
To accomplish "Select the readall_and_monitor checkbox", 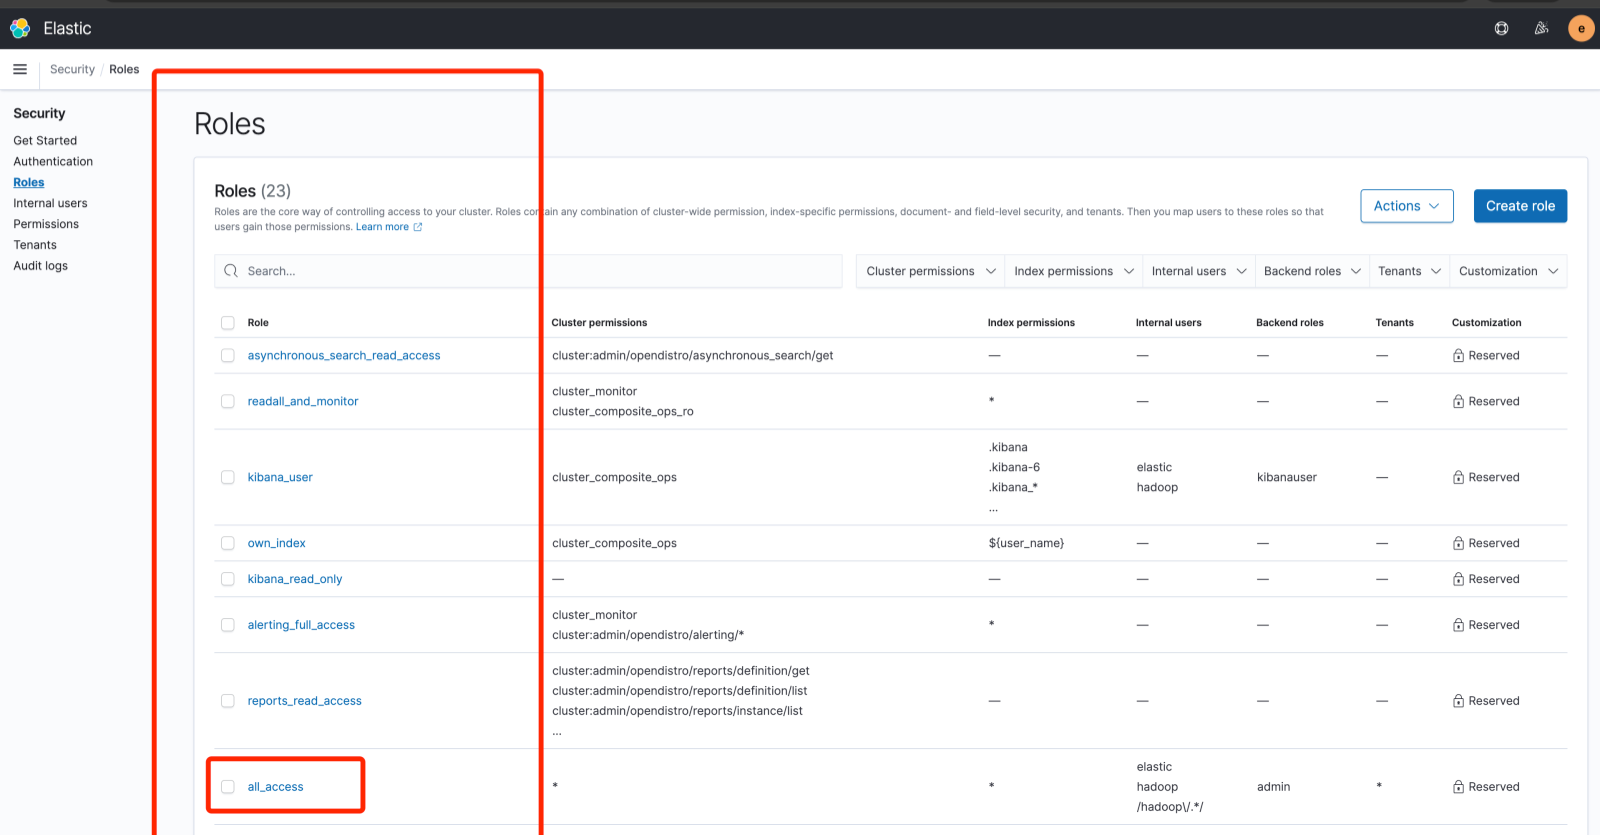I will [228, 401].
